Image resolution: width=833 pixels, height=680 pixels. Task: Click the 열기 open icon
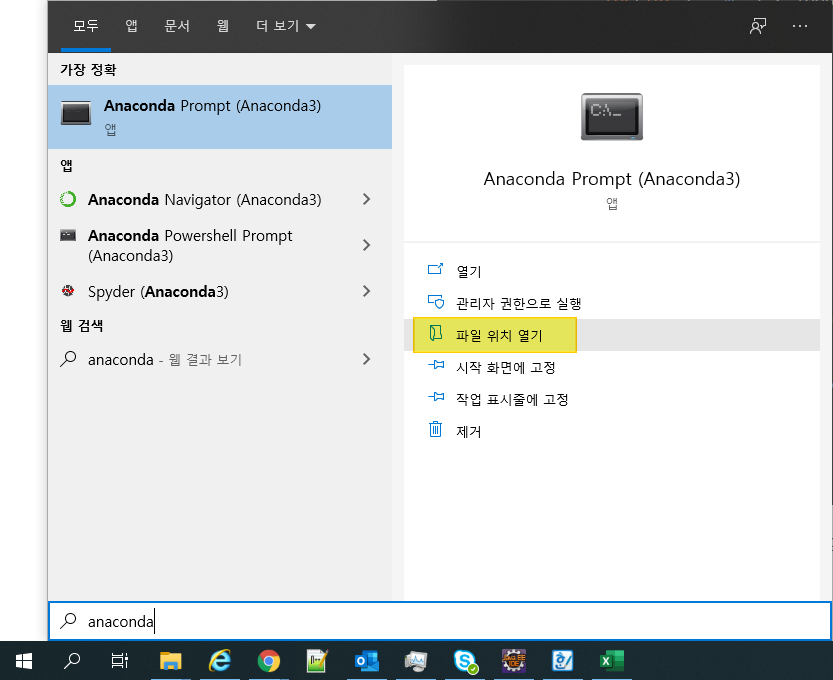(435, 269)
